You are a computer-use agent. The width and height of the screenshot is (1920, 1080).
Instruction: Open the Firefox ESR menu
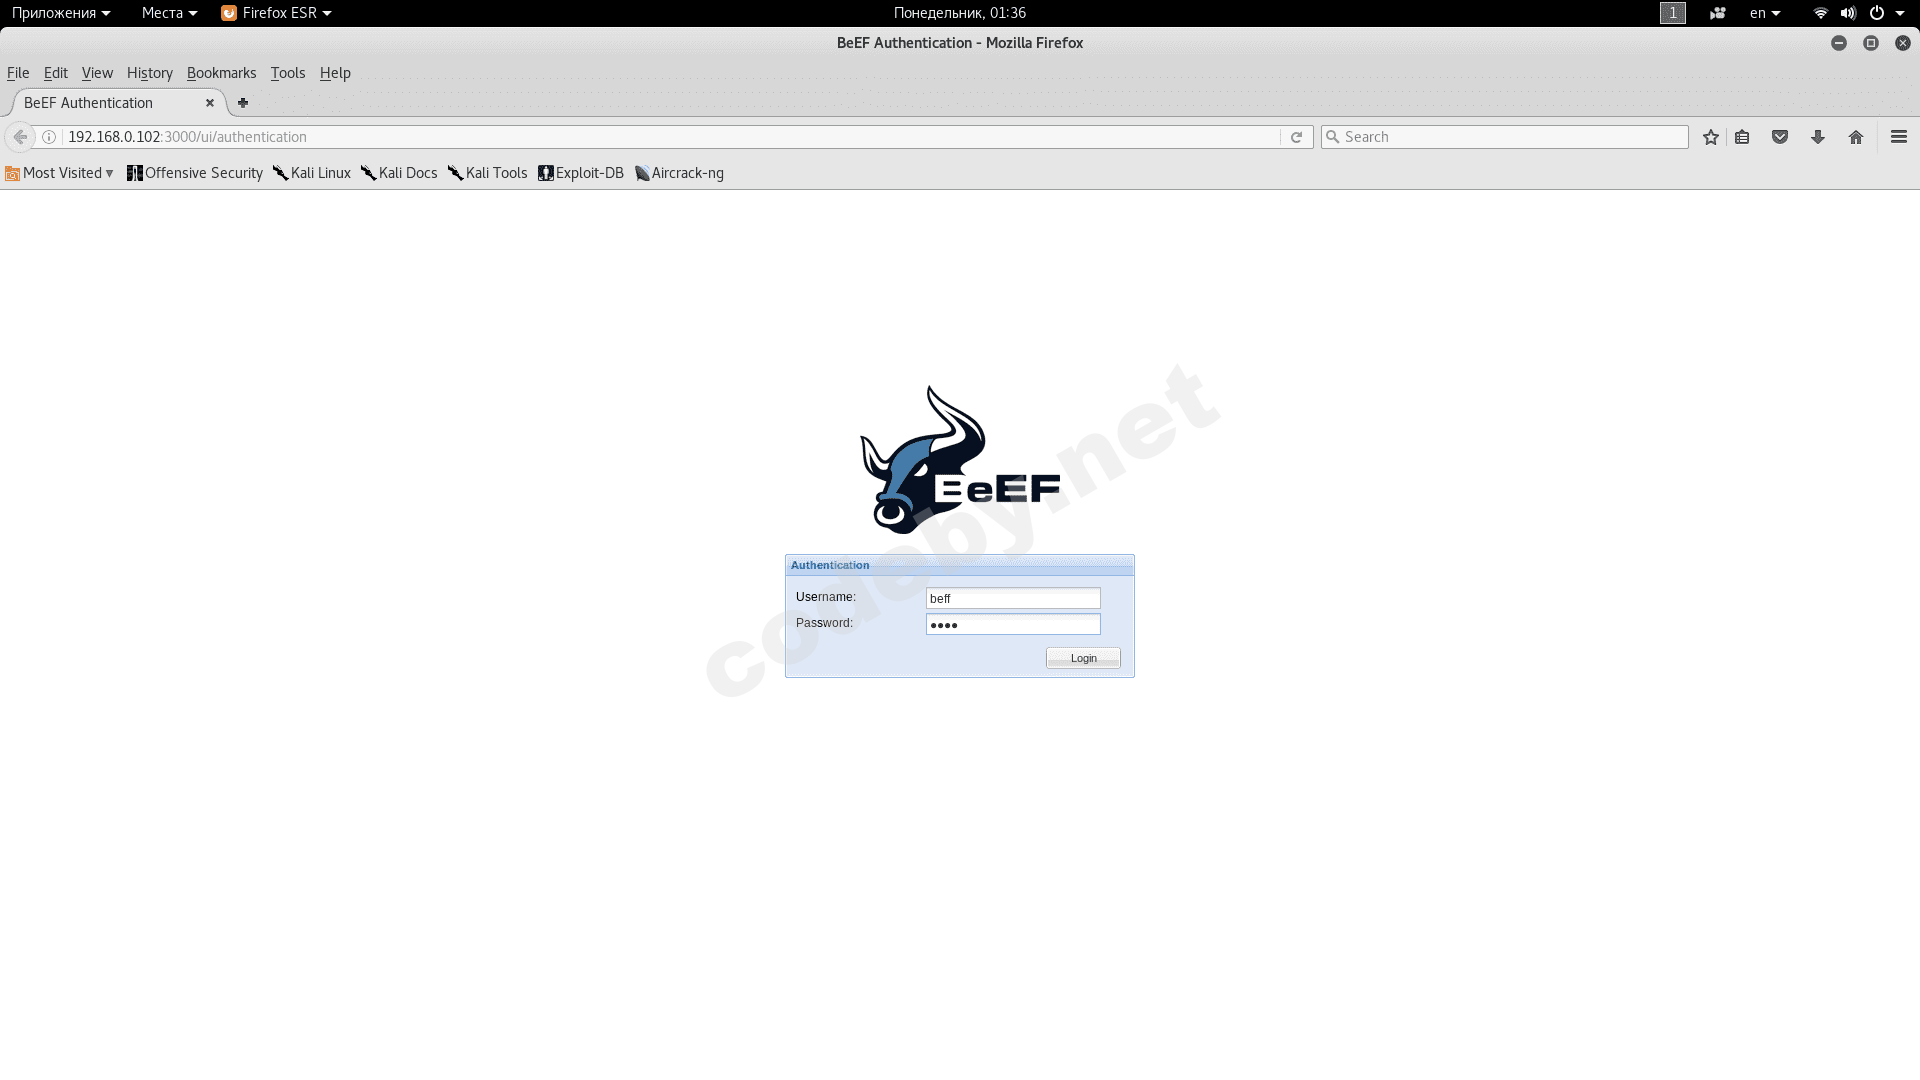276,12
